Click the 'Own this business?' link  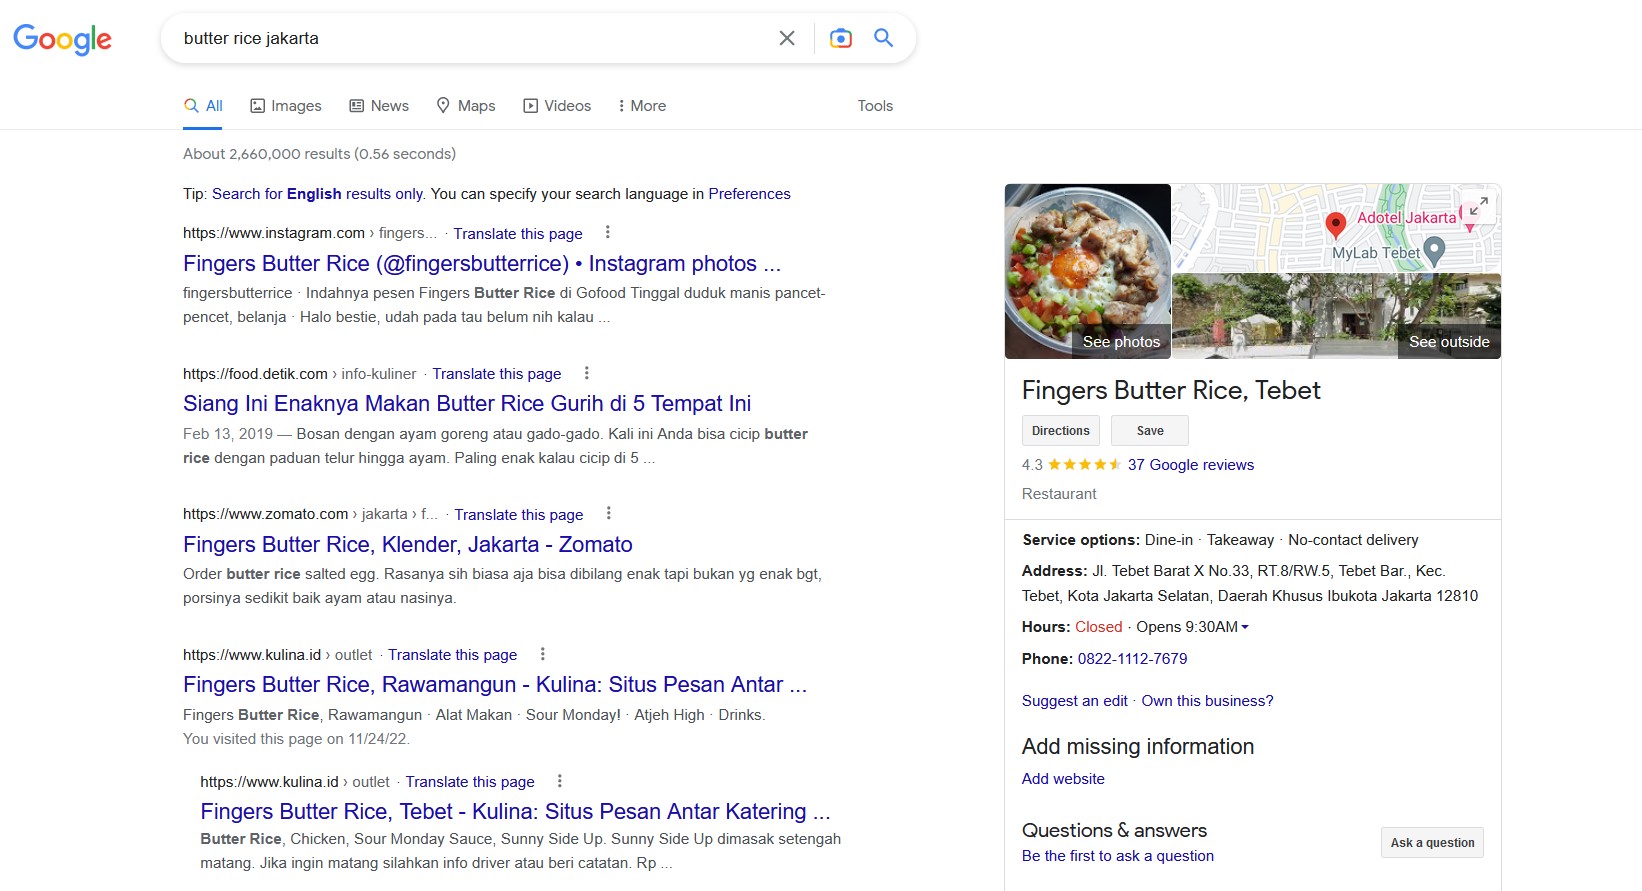click(x=1208, y=701)
